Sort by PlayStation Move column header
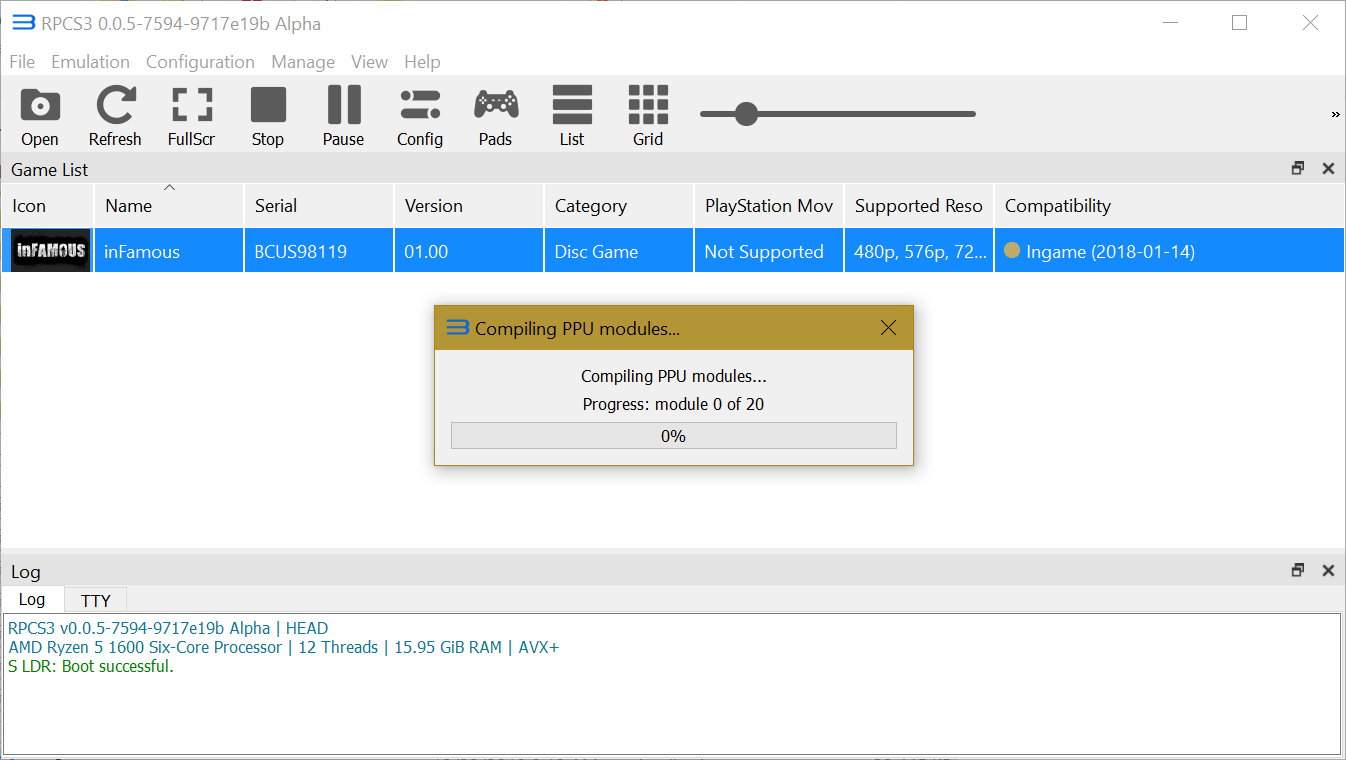Screen dimensions: 1346x760 [769, 206]
